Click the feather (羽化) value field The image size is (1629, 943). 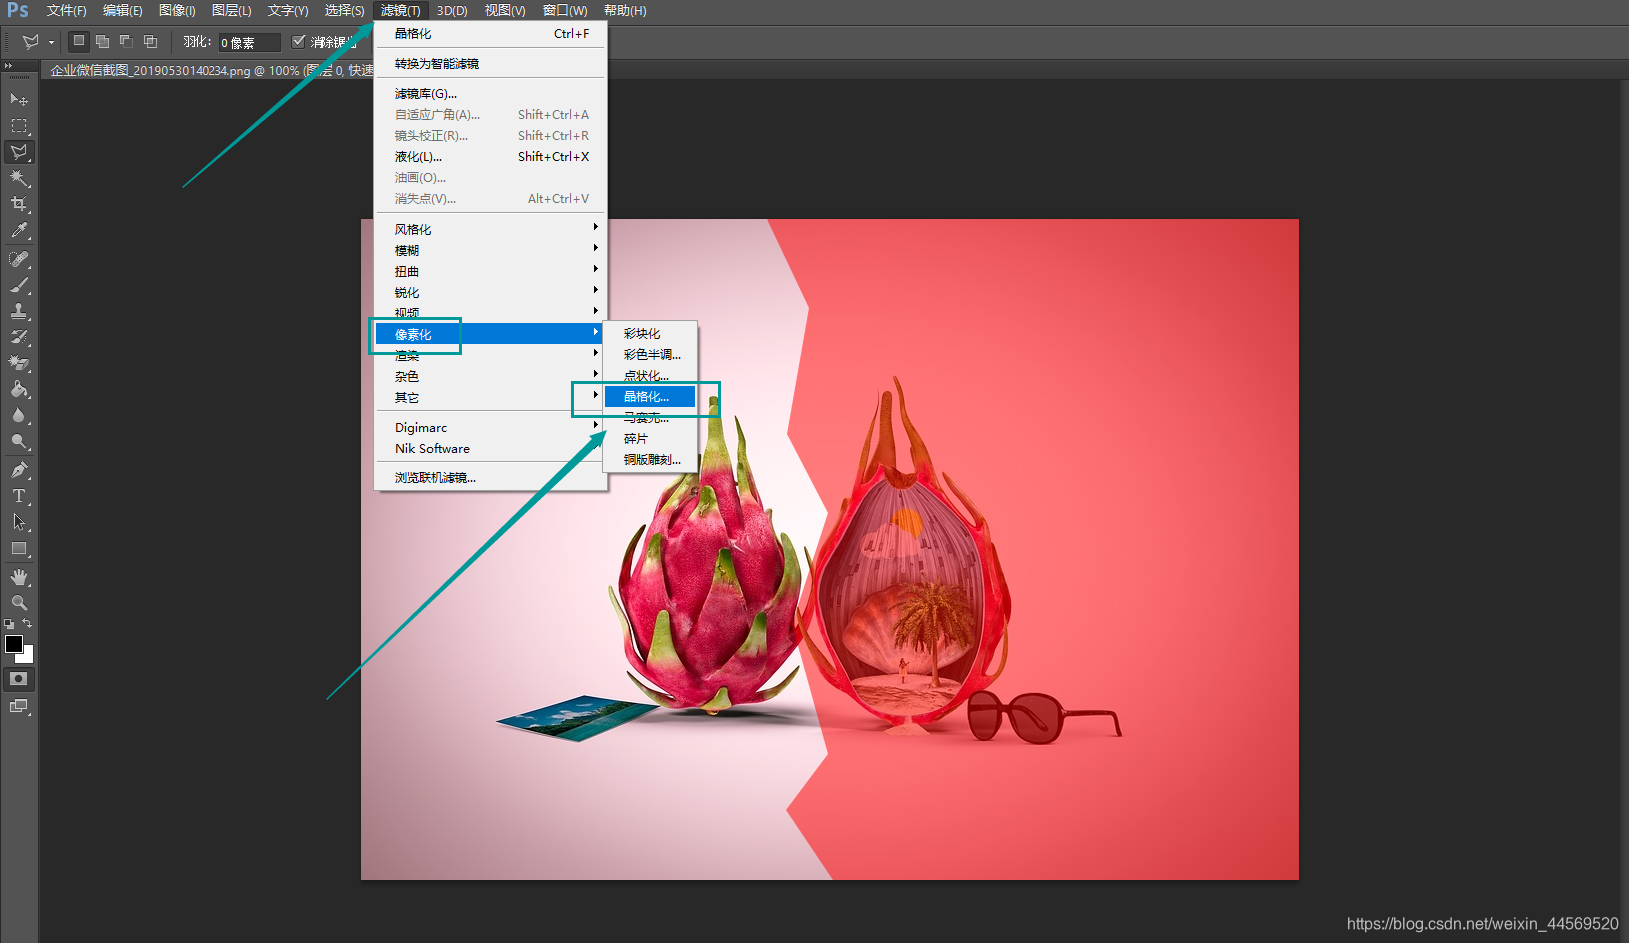pyautogui.click(x=249, y=42)
